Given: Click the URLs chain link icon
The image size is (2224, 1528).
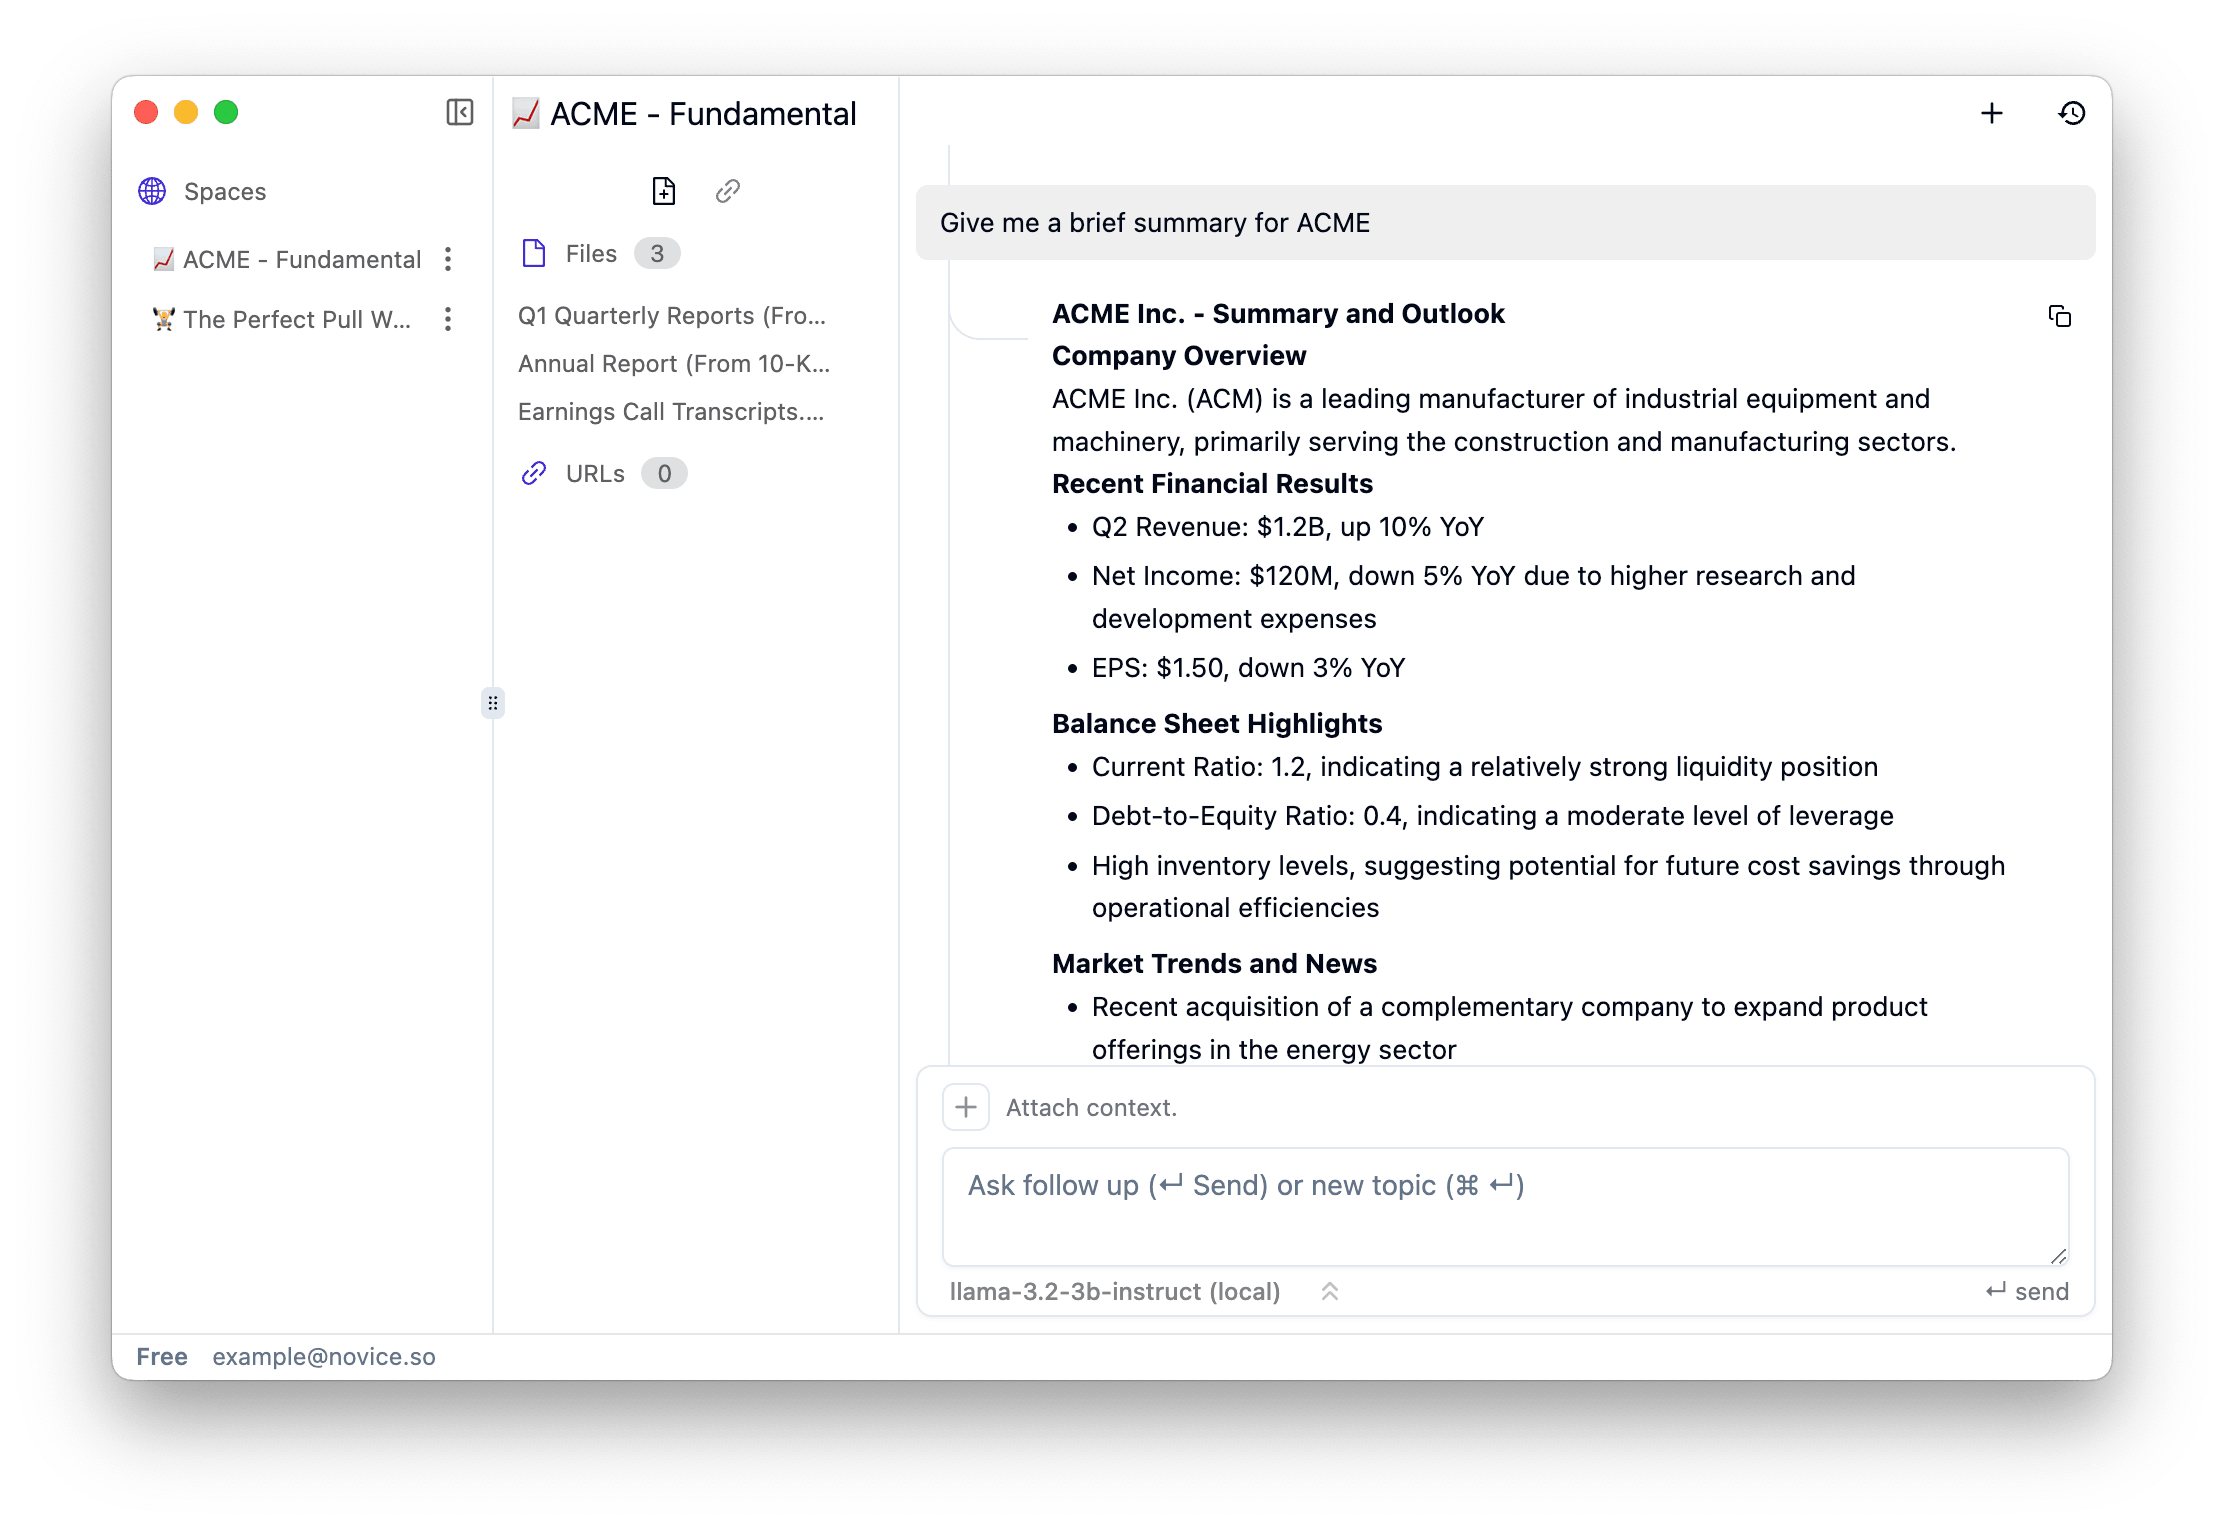Looking at the screenshot, I should tap(534, 474).
